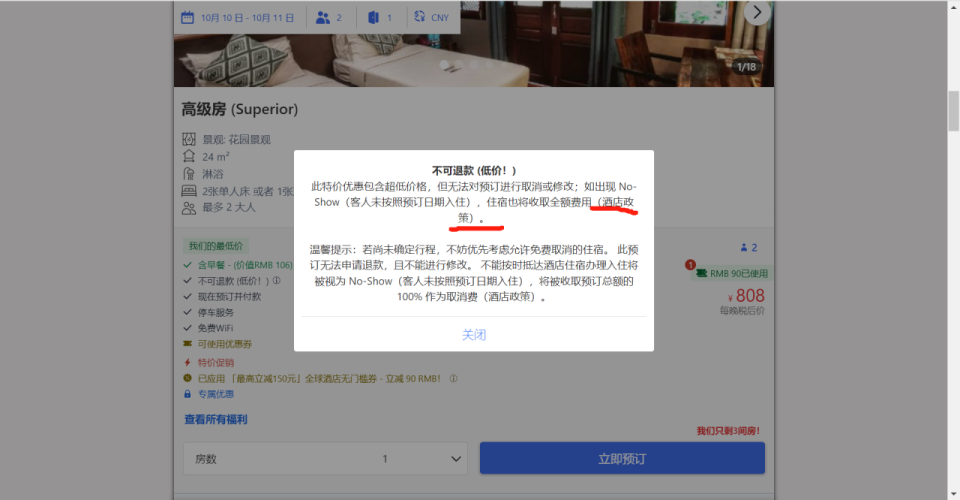Click the 立即预订 book now button

[x=622, y=458]
